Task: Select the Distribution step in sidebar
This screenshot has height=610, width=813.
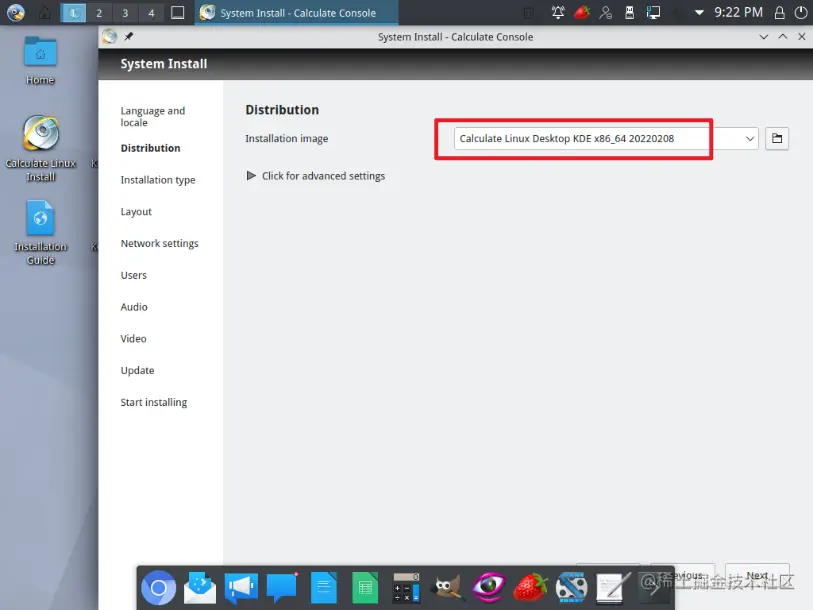Action: [x=150, y=148]
